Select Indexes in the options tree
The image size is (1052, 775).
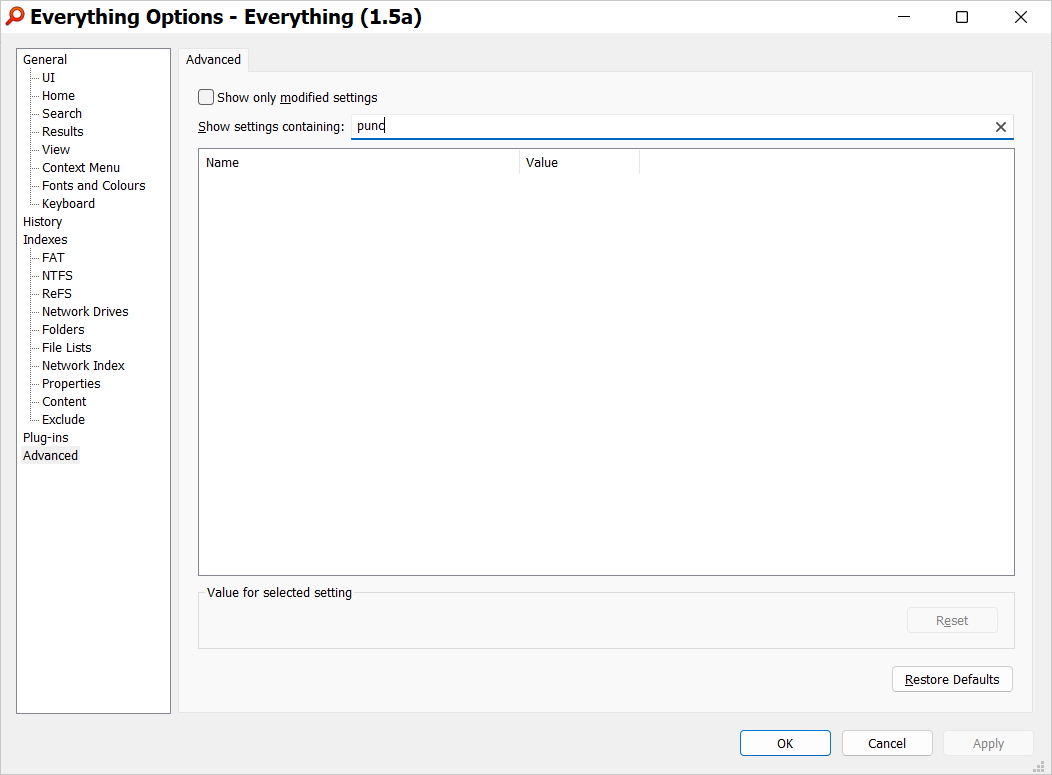[45, 240]
